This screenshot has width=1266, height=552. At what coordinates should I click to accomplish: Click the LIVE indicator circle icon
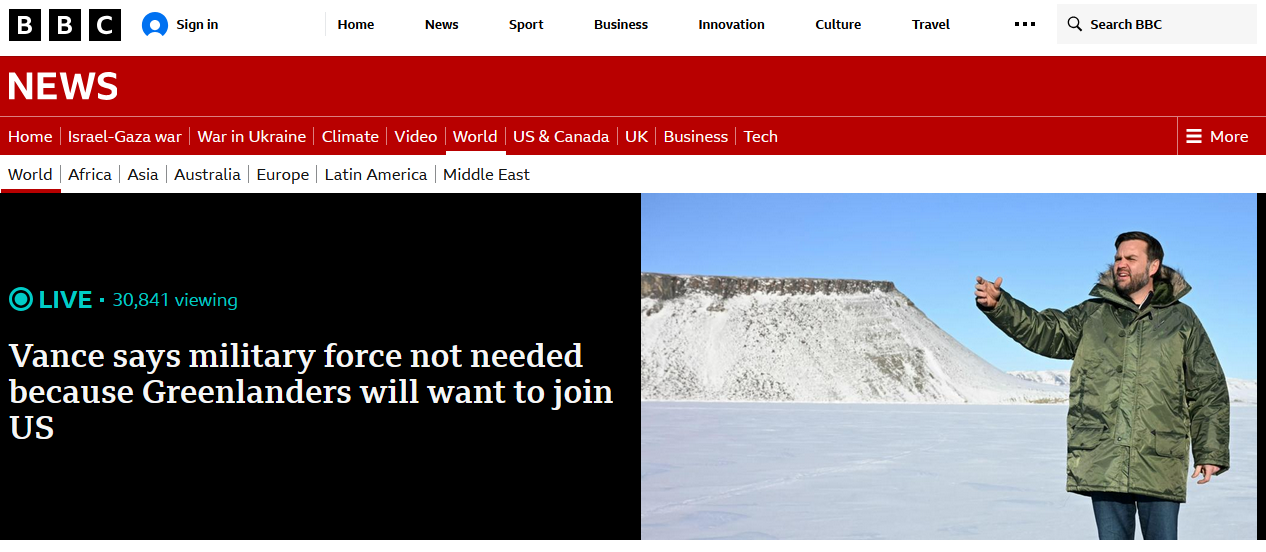(x=21, y=299)
